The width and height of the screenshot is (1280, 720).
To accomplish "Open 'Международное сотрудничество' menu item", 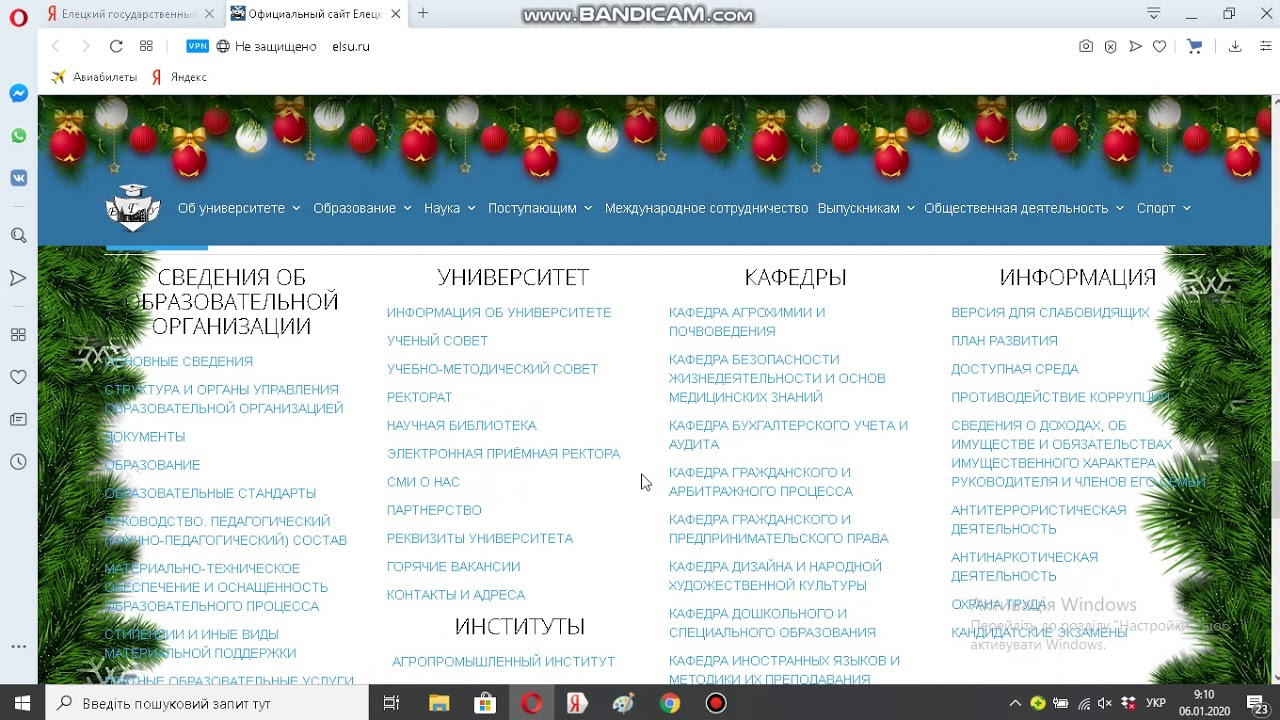I will pos(706,208).
